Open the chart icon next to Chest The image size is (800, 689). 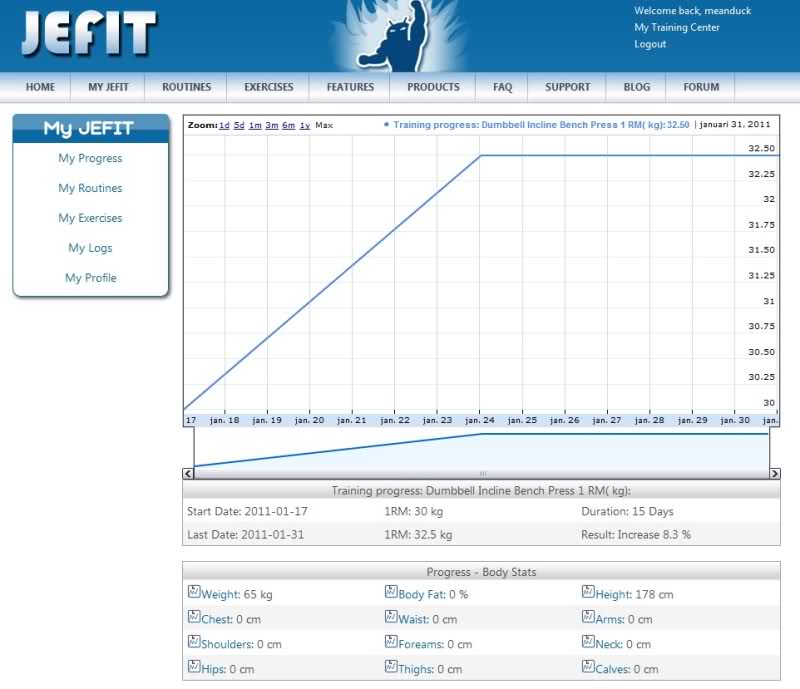click(x=194, y=618)
